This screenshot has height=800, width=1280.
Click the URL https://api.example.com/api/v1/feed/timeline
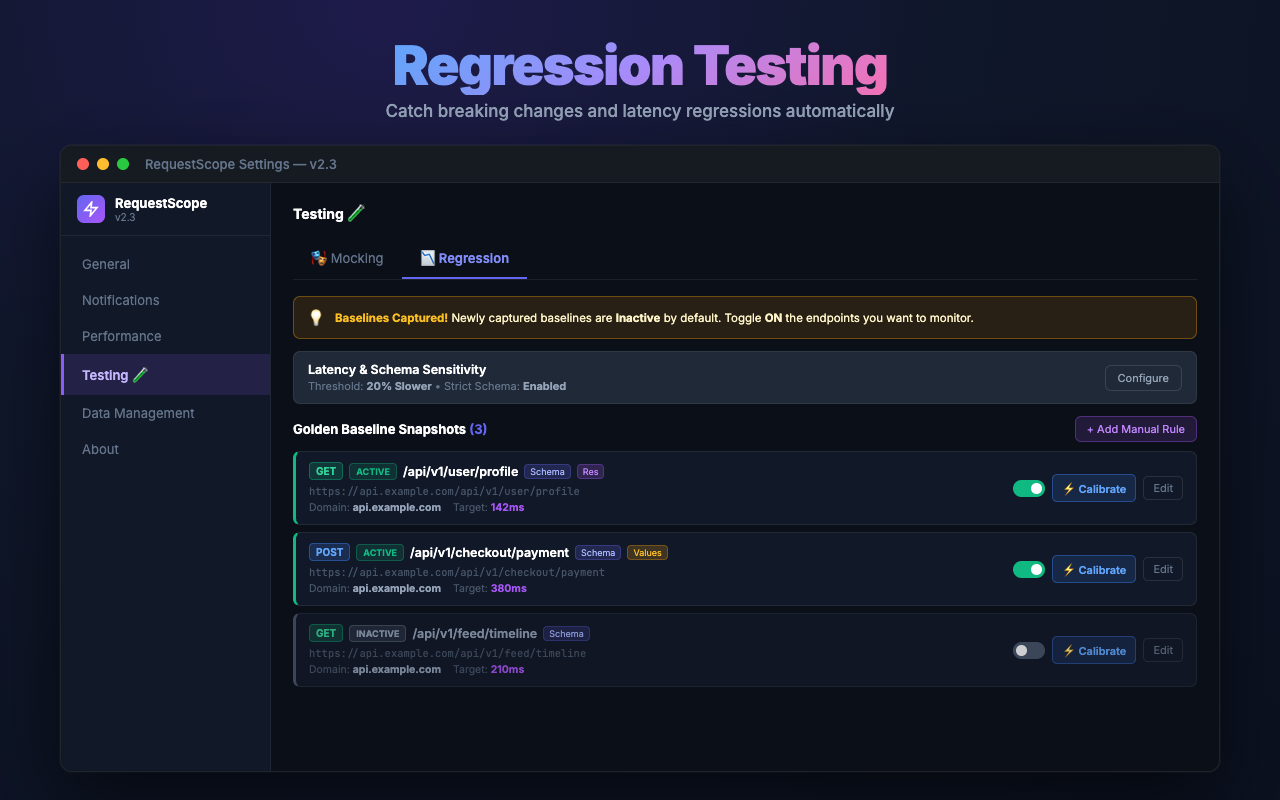(447, 653)
